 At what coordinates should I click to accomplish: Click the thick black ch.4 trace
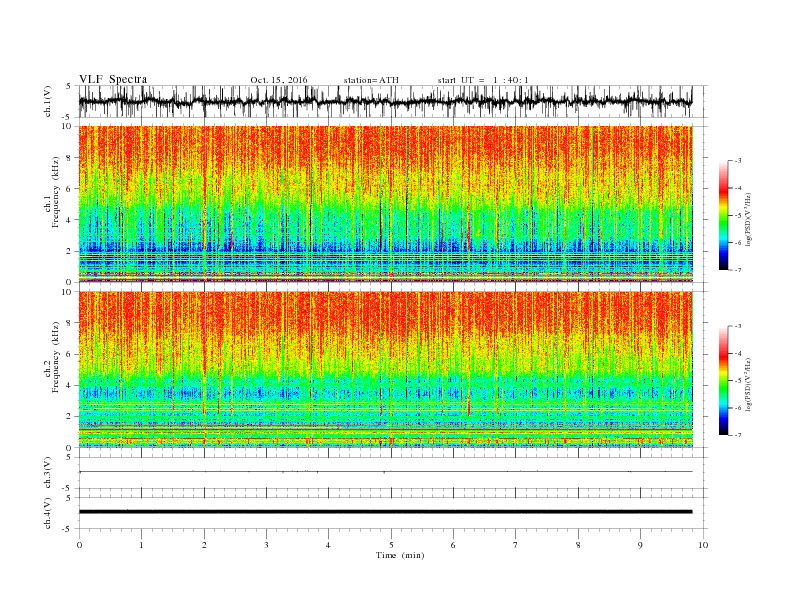pos(385,512)
